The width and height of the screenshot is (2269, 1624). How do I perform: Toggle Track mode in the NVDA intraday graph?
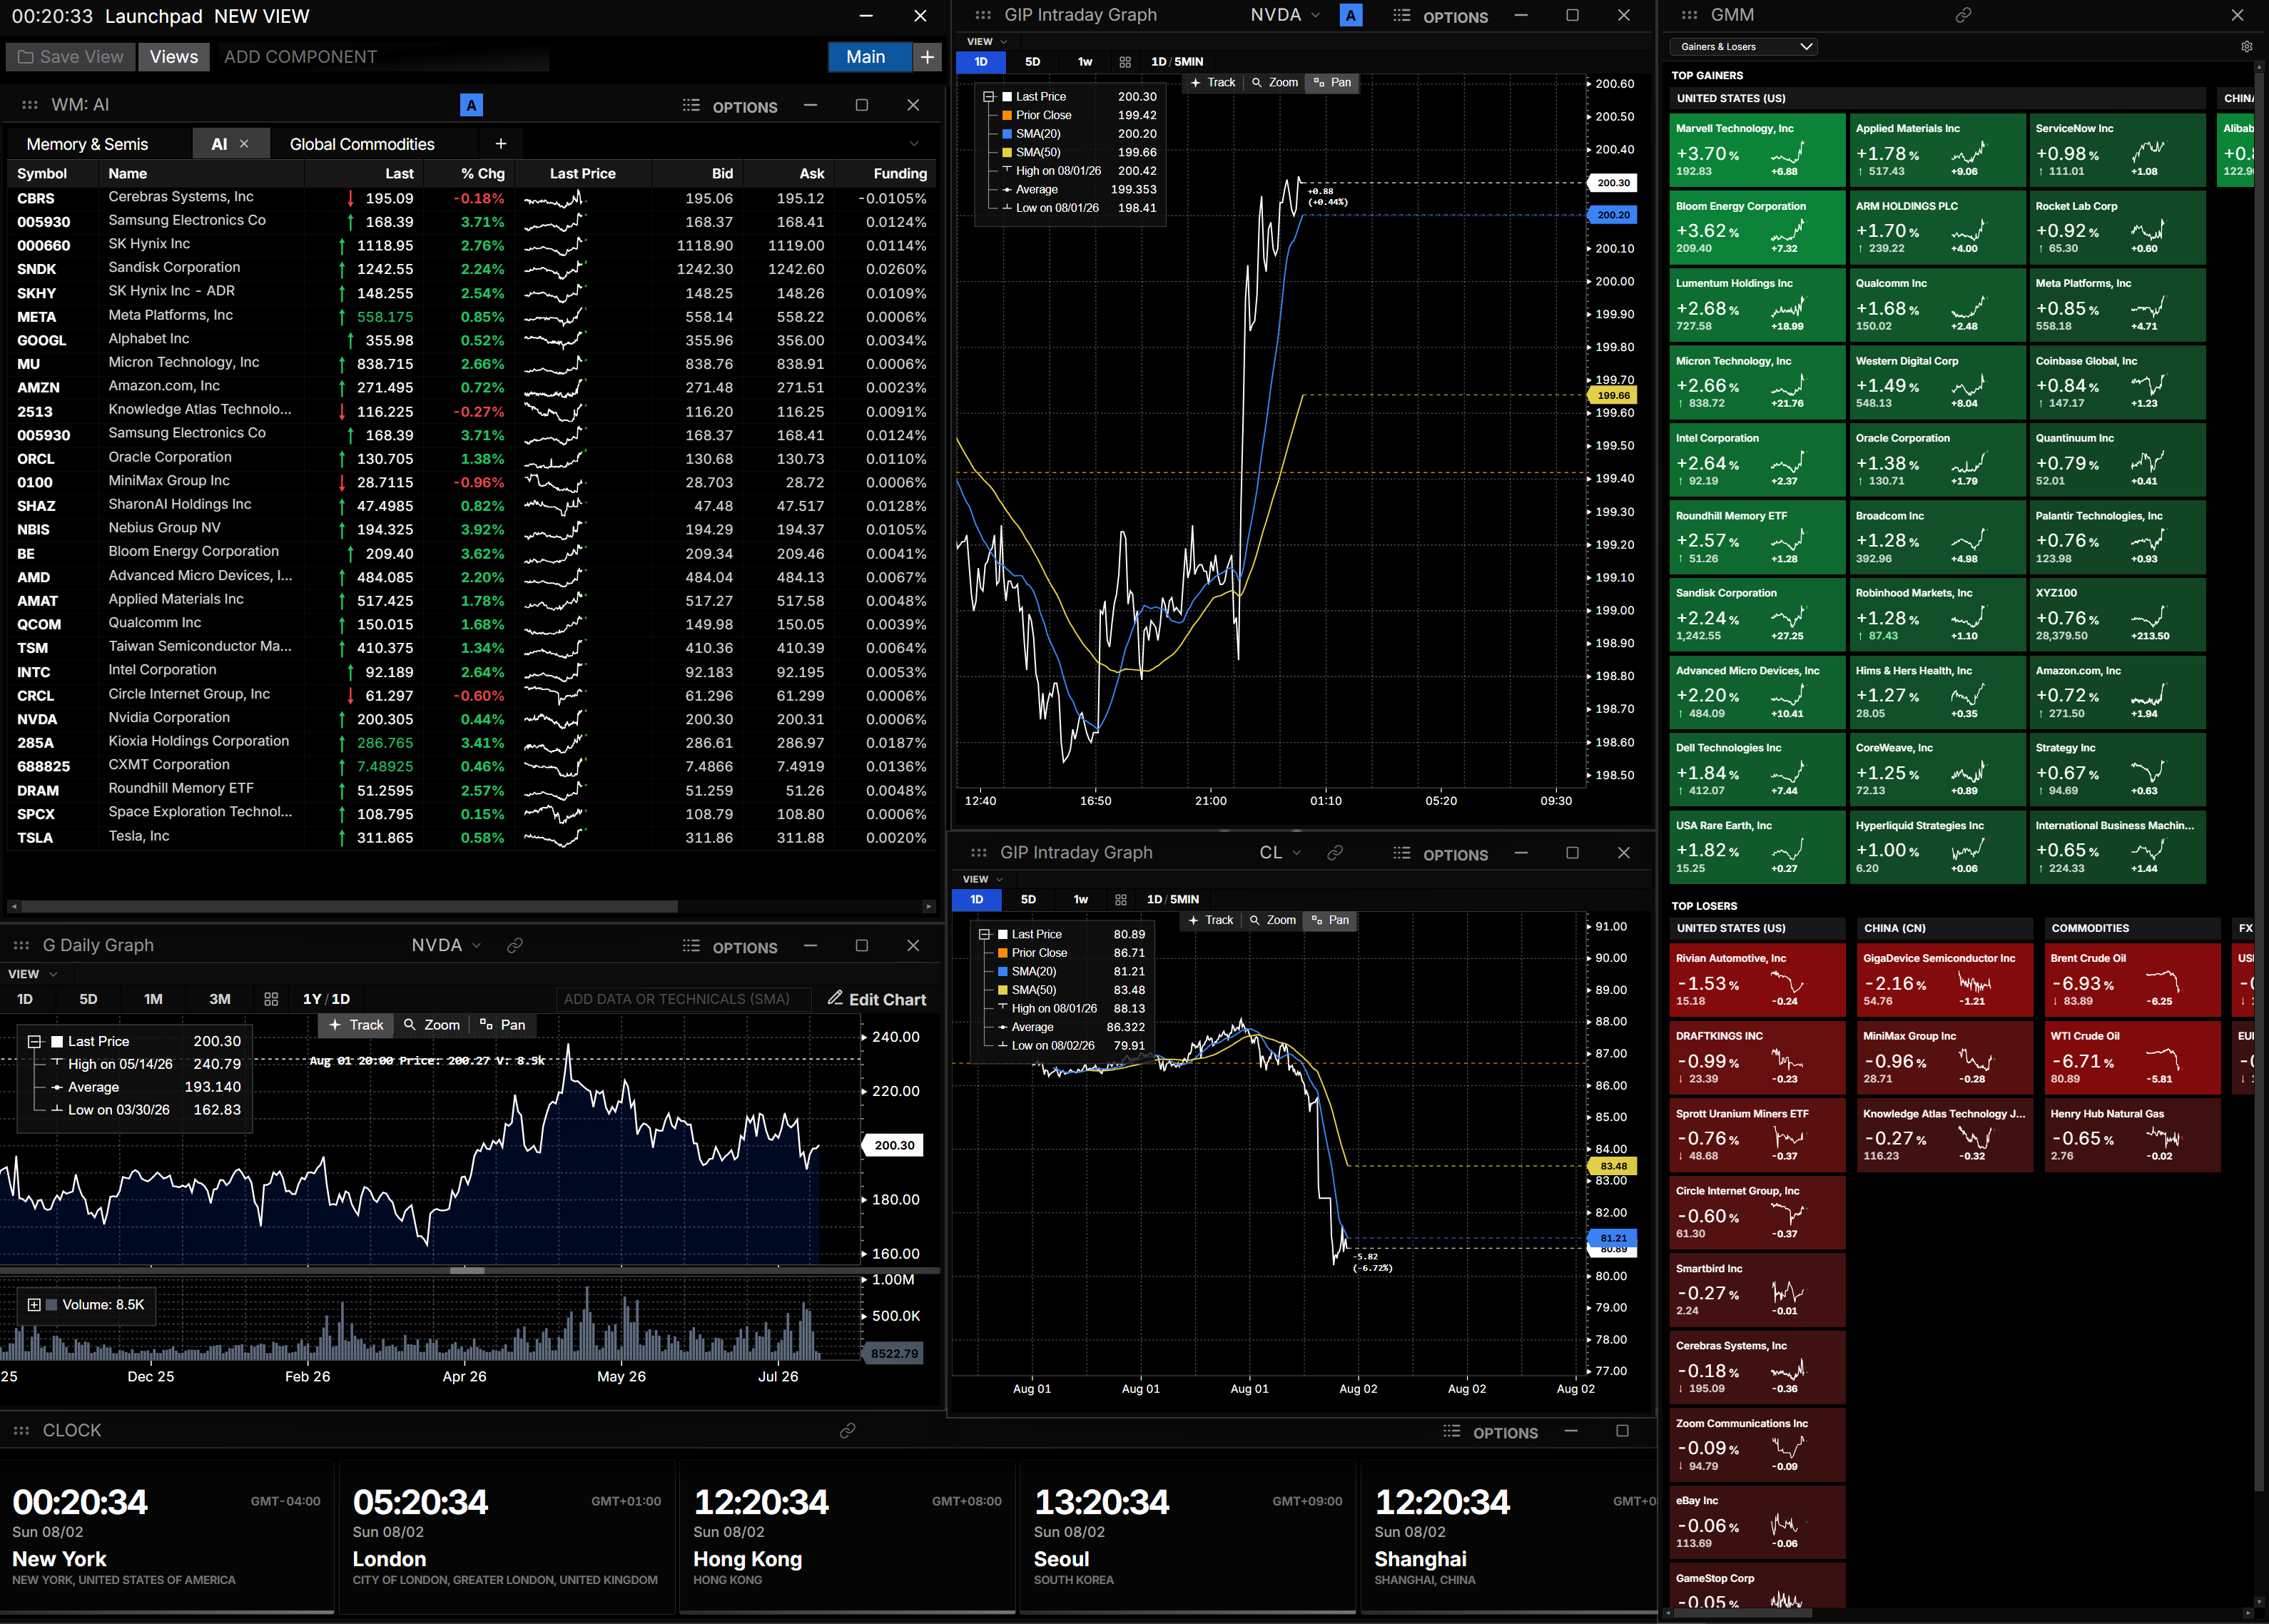1213,83
